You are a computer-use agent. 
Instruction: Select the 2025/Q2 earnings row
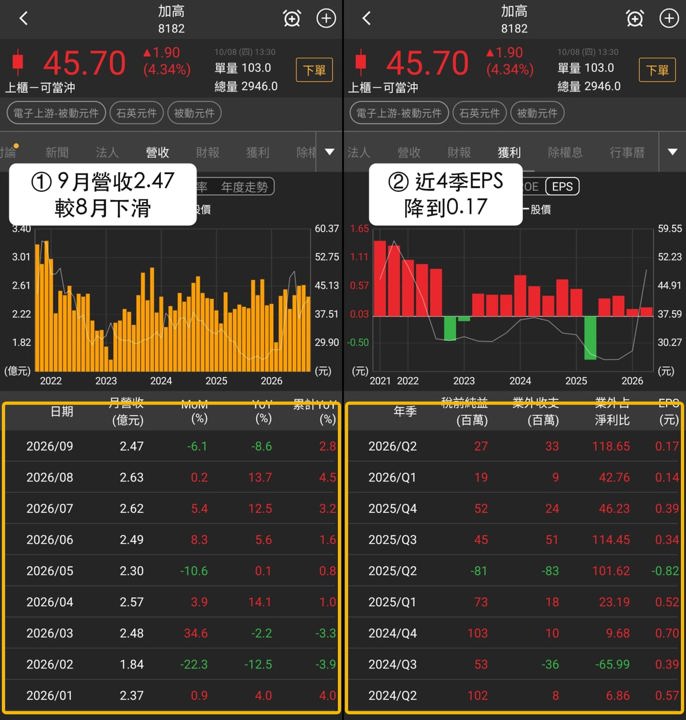click(x=514, y=571)
